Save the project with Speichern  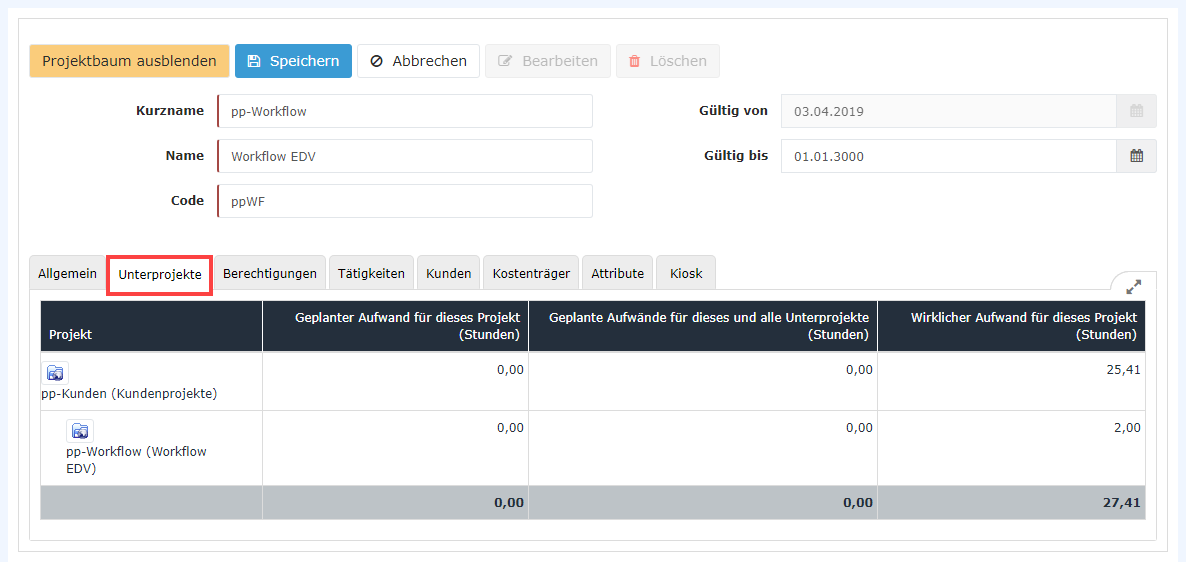coord(293,61)
